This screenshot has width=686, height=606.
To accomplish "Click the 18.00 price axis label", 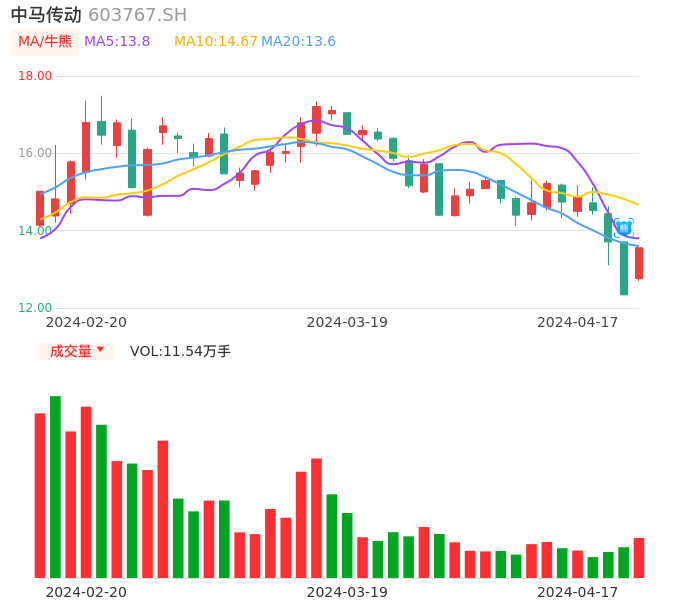I will pyautogui.click(x=35, y=76).
